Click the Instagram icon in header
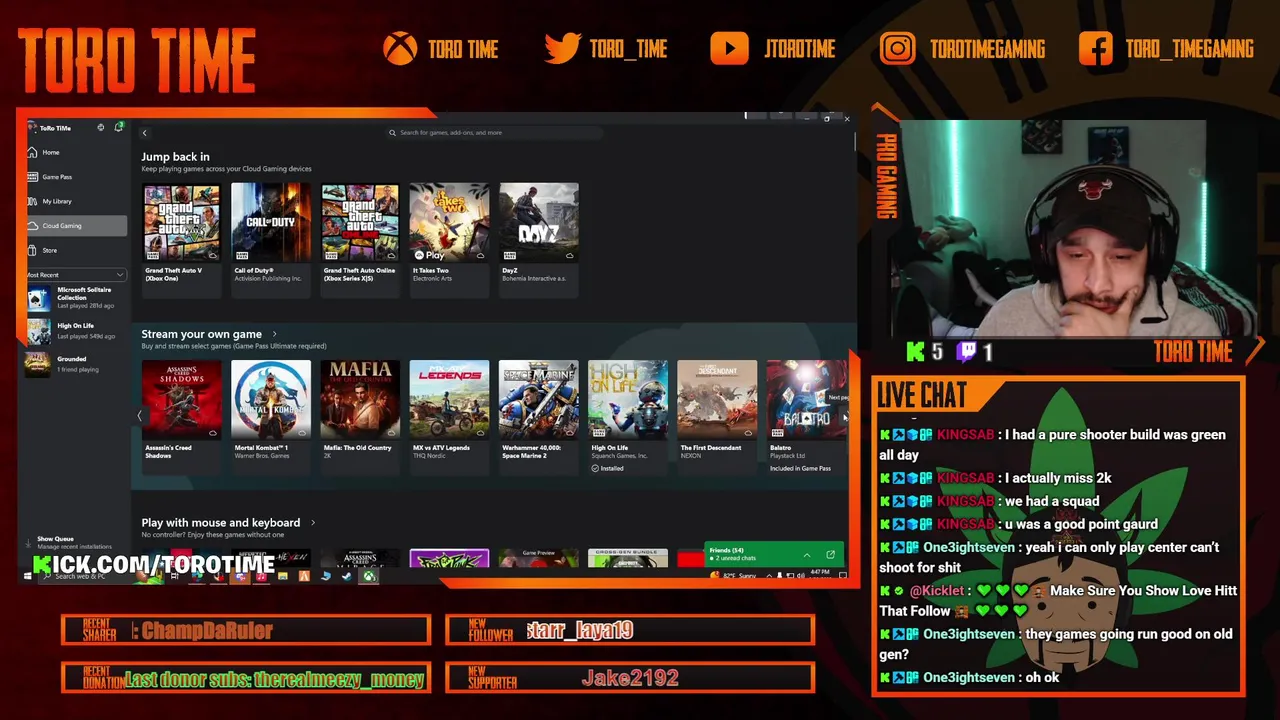Viewport: 1280px width, 720px height. point(898,49)
